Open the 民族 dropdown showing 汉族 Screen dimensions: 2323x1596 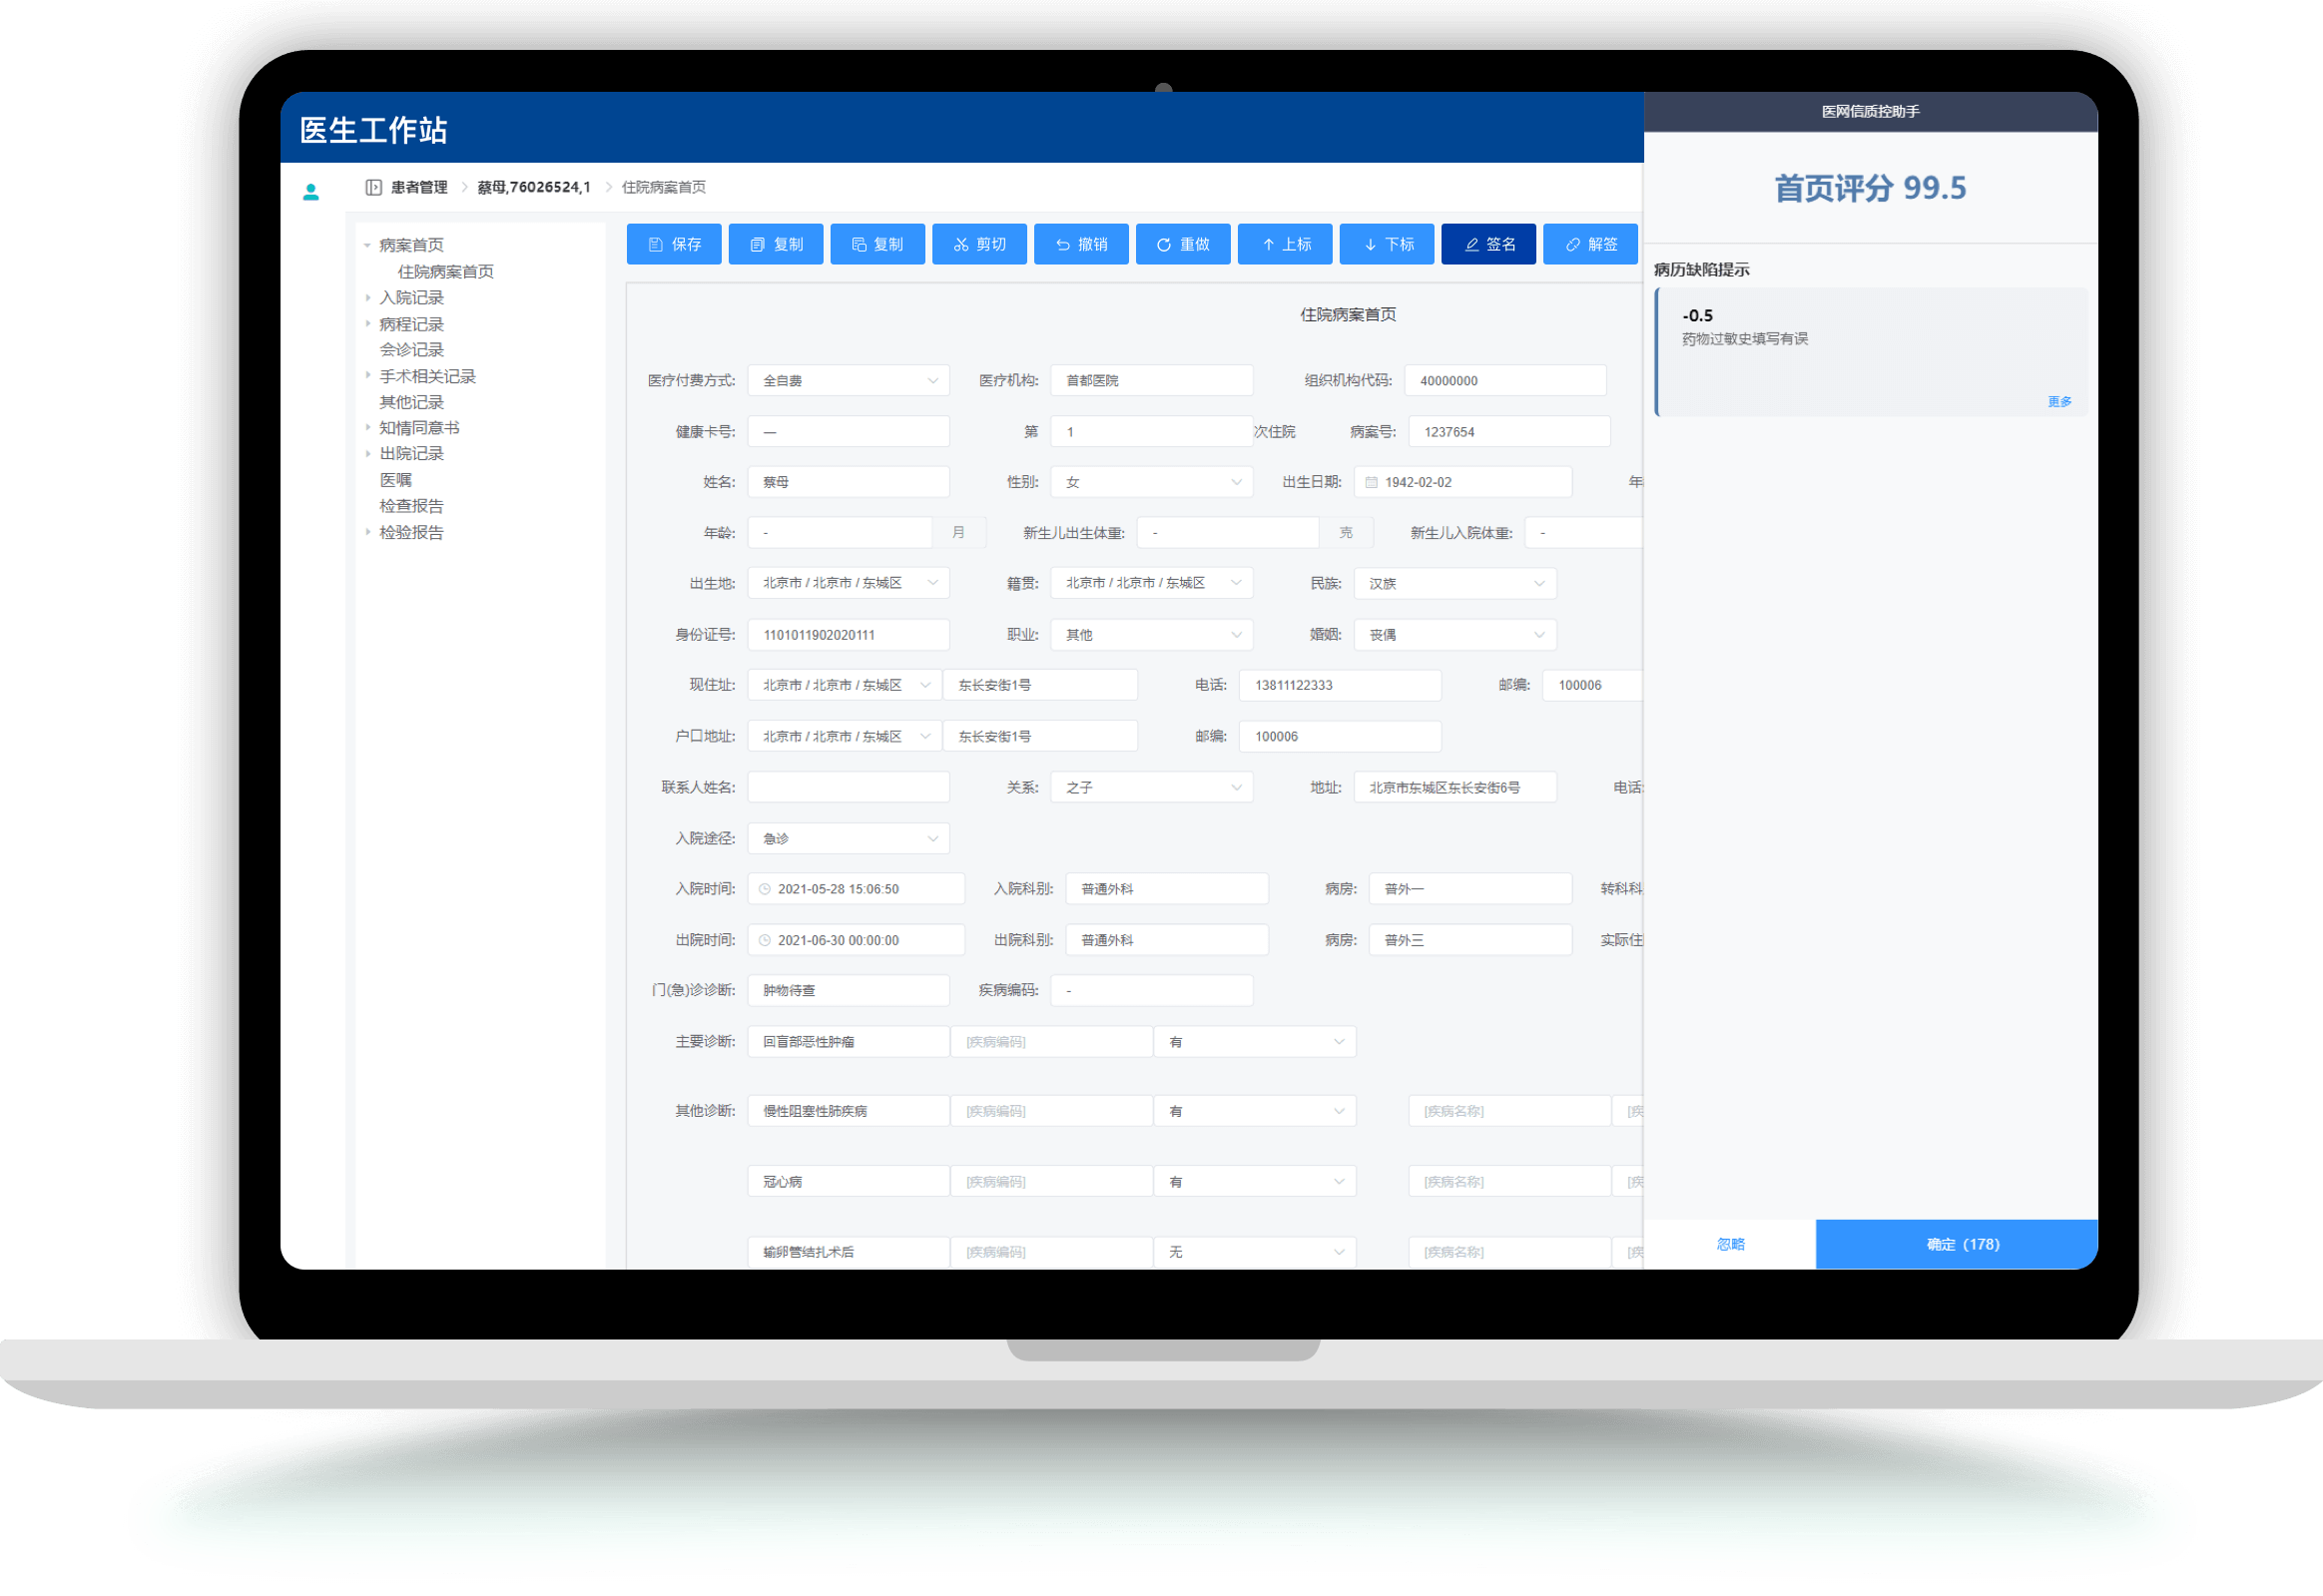(x=1455, y=583)
